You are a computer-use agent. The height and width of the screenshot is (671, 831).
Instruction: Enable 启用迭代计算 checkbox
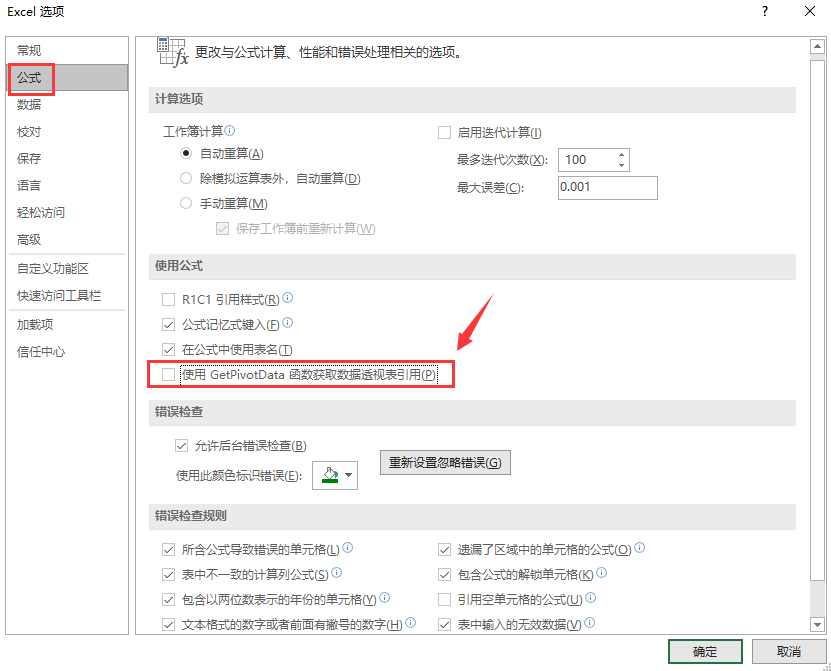pyautogui.click(x=445, y=133)
